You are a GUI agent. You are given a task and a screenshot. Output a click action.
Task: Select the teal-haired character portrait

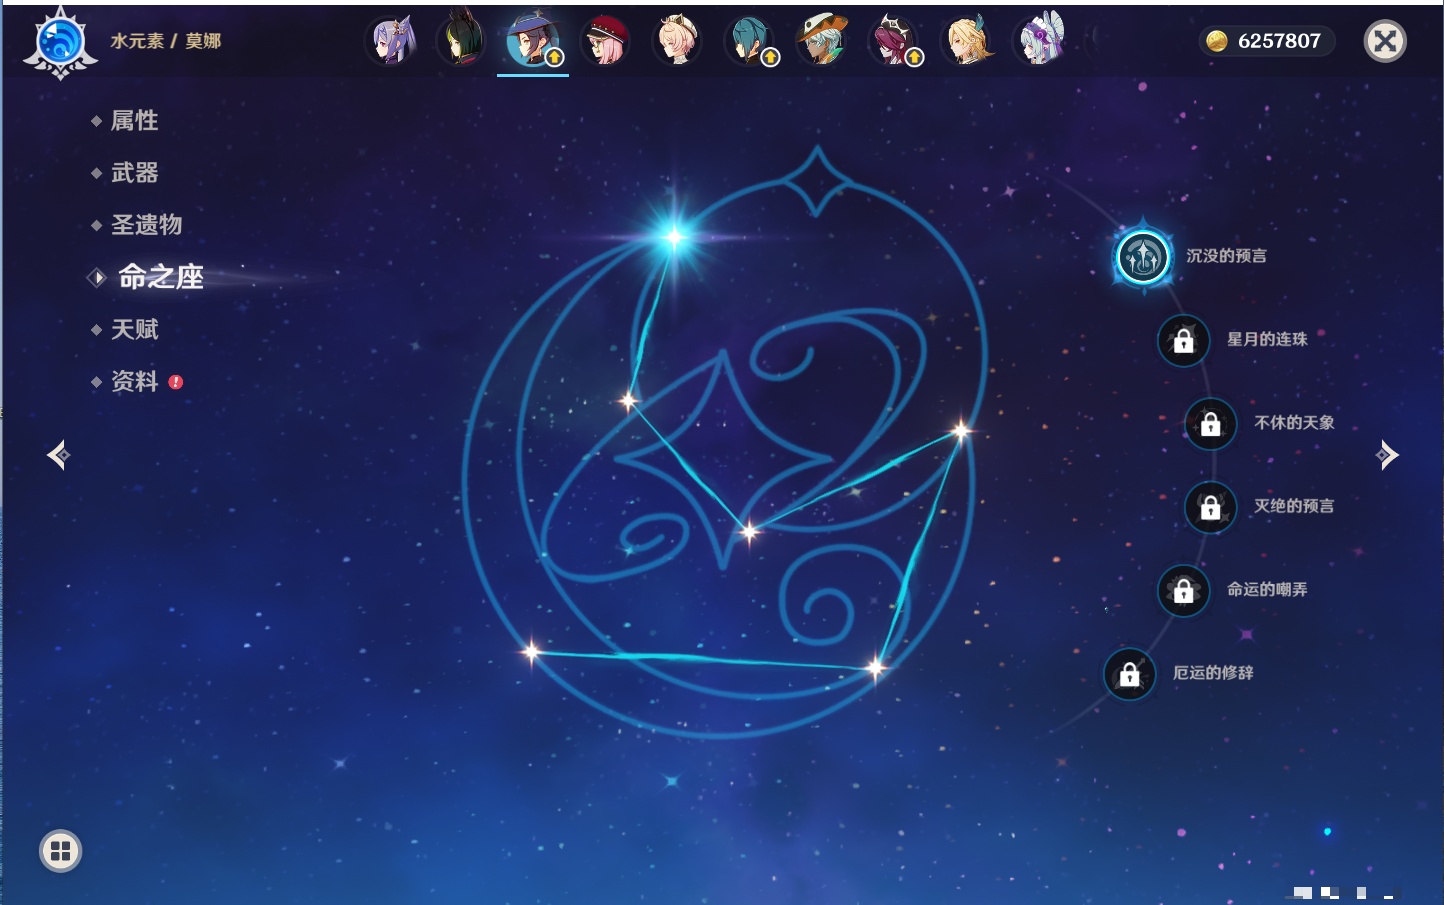click(x=749, y=41)
